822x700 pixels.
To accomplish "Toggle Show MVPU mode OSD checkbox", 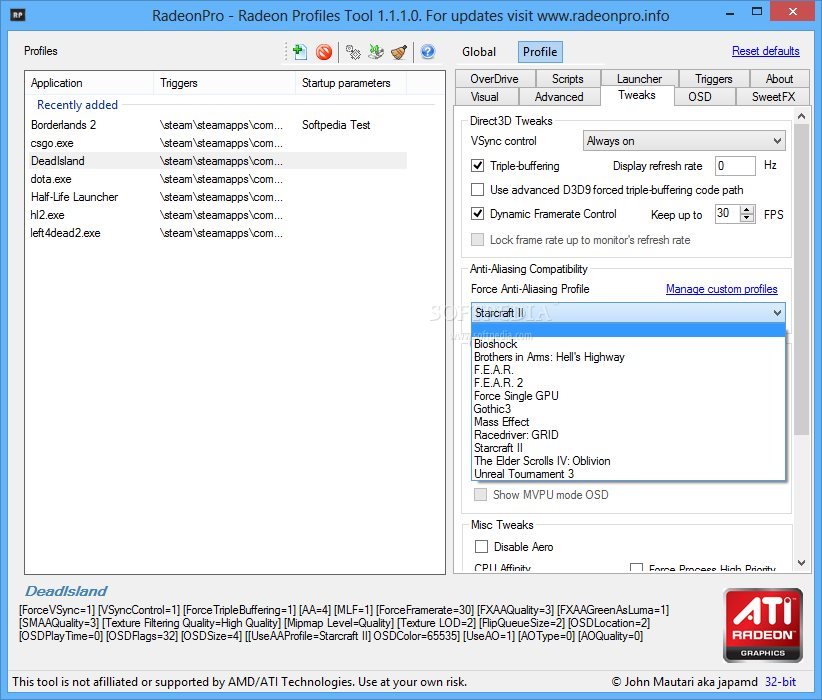I will (480, 494).
